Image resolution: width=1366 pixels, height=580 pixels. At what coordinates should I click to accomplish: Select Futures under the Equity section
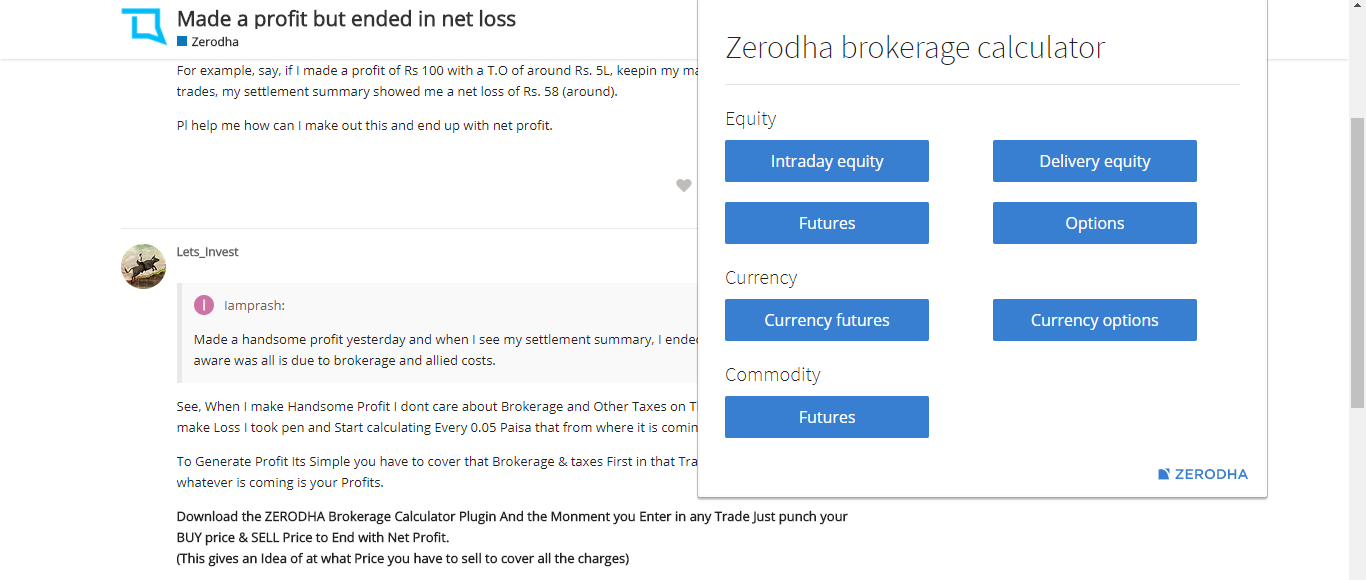pos(826,223)
